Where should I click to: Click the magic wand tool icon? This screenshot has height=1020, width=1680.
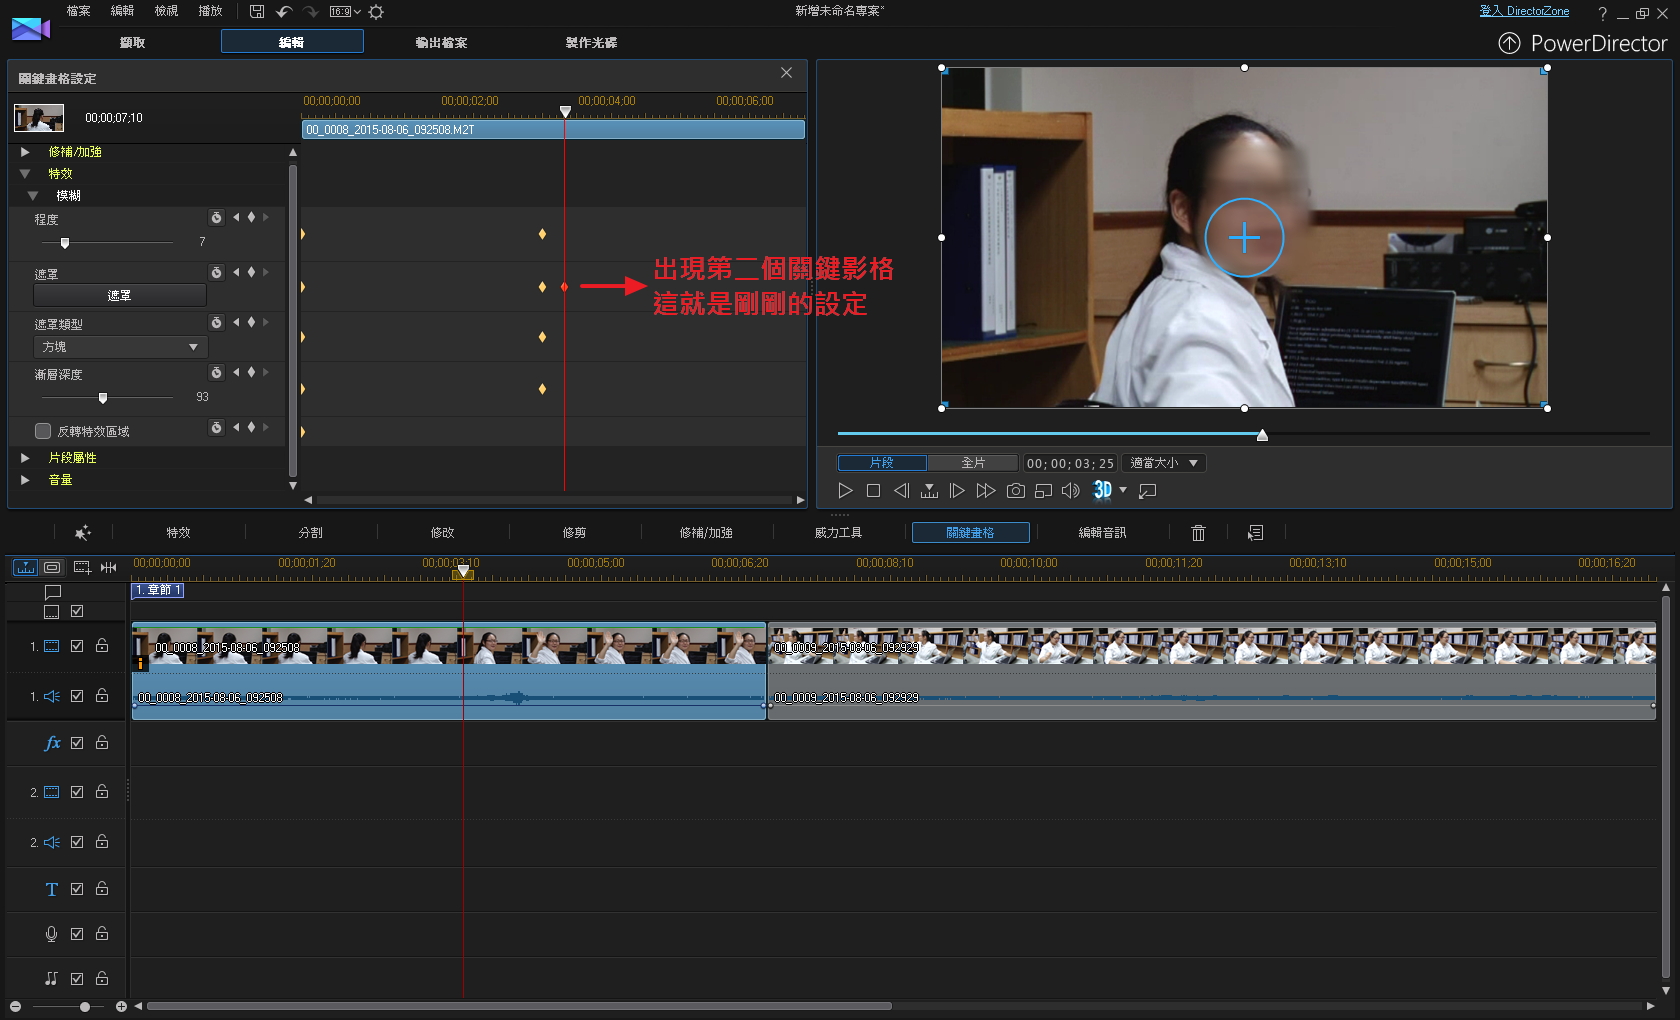[x=82, y=533]
